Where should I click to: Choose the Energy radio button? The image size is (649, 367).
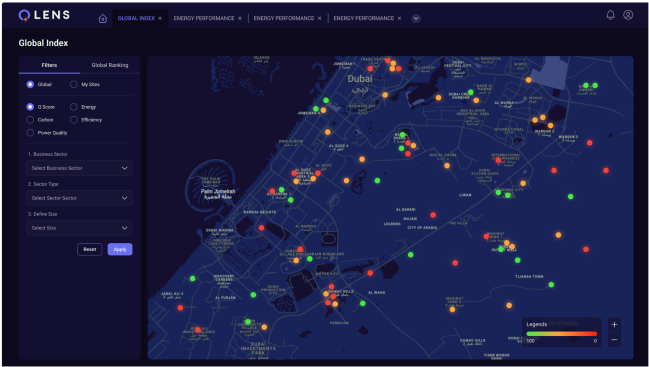74,107
